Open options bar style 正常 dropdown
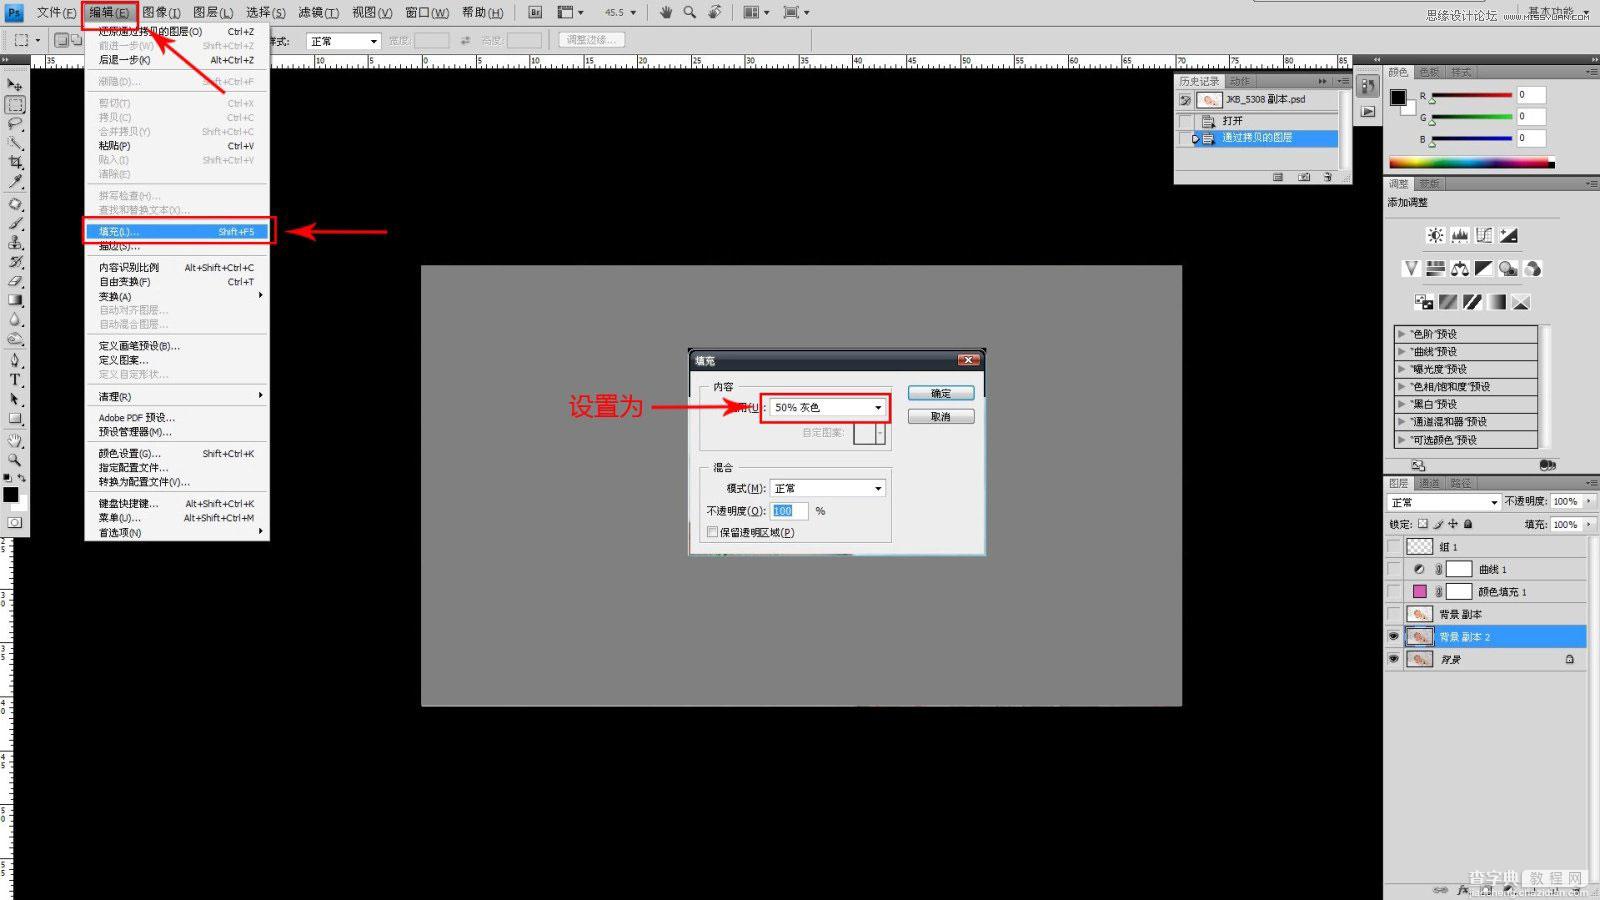The height and width of the screenshot is (900, 1600). click(x=343, y=41)
